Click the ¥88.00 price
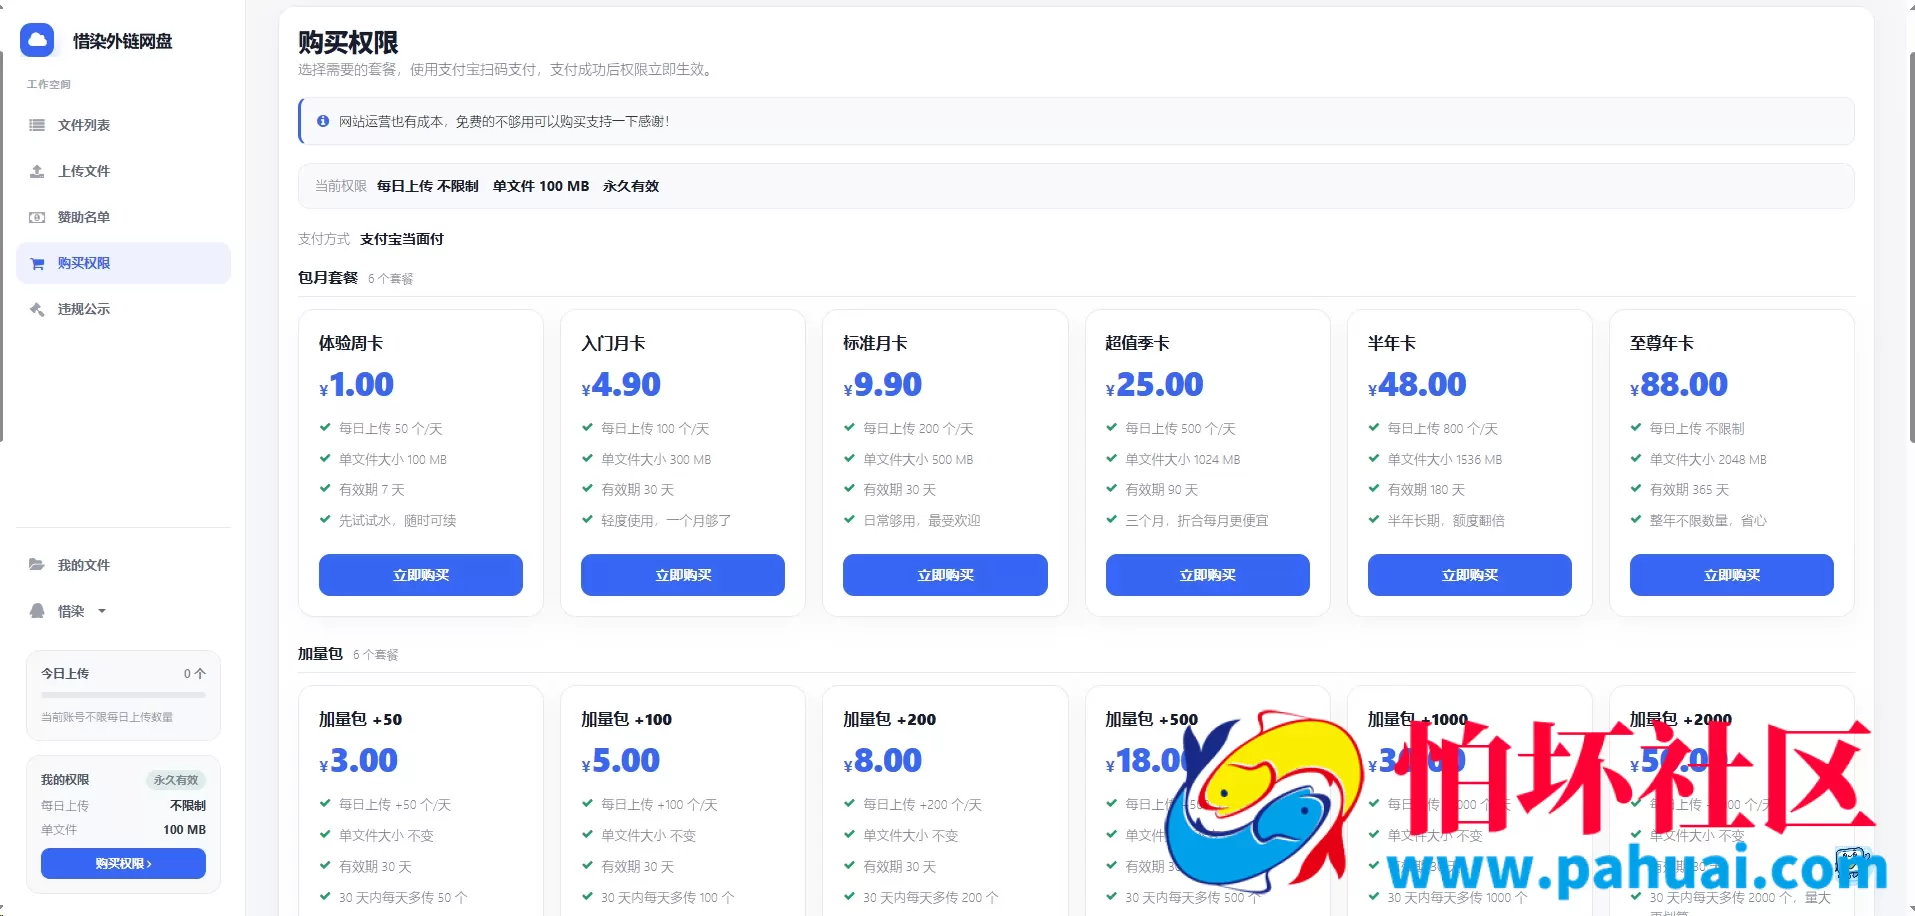The width and height of the screenshot is (1915, 916). (x=1679, y=385)
